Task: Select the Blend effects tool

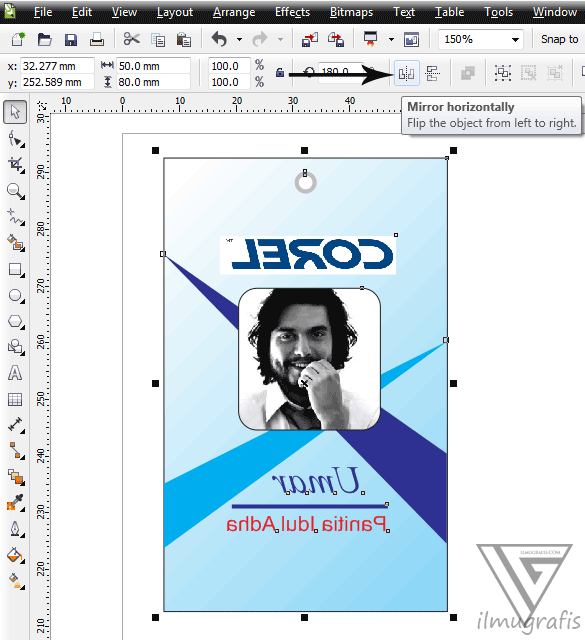Action: click(x=16, y=477)
